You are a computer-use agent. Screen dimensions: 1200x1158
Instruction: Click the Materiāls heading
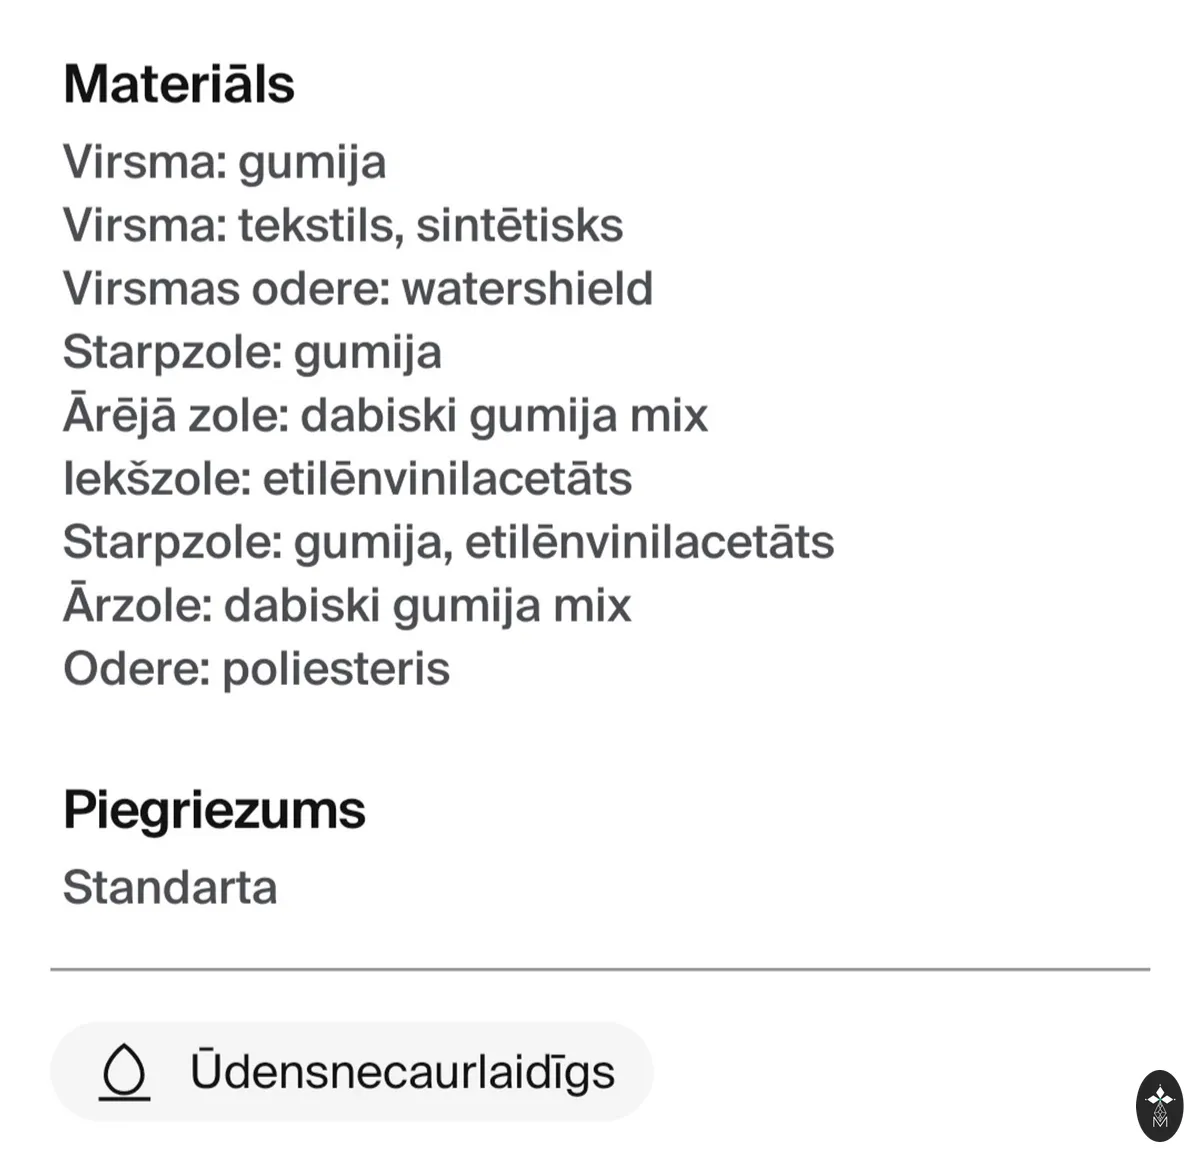[179, 84]
